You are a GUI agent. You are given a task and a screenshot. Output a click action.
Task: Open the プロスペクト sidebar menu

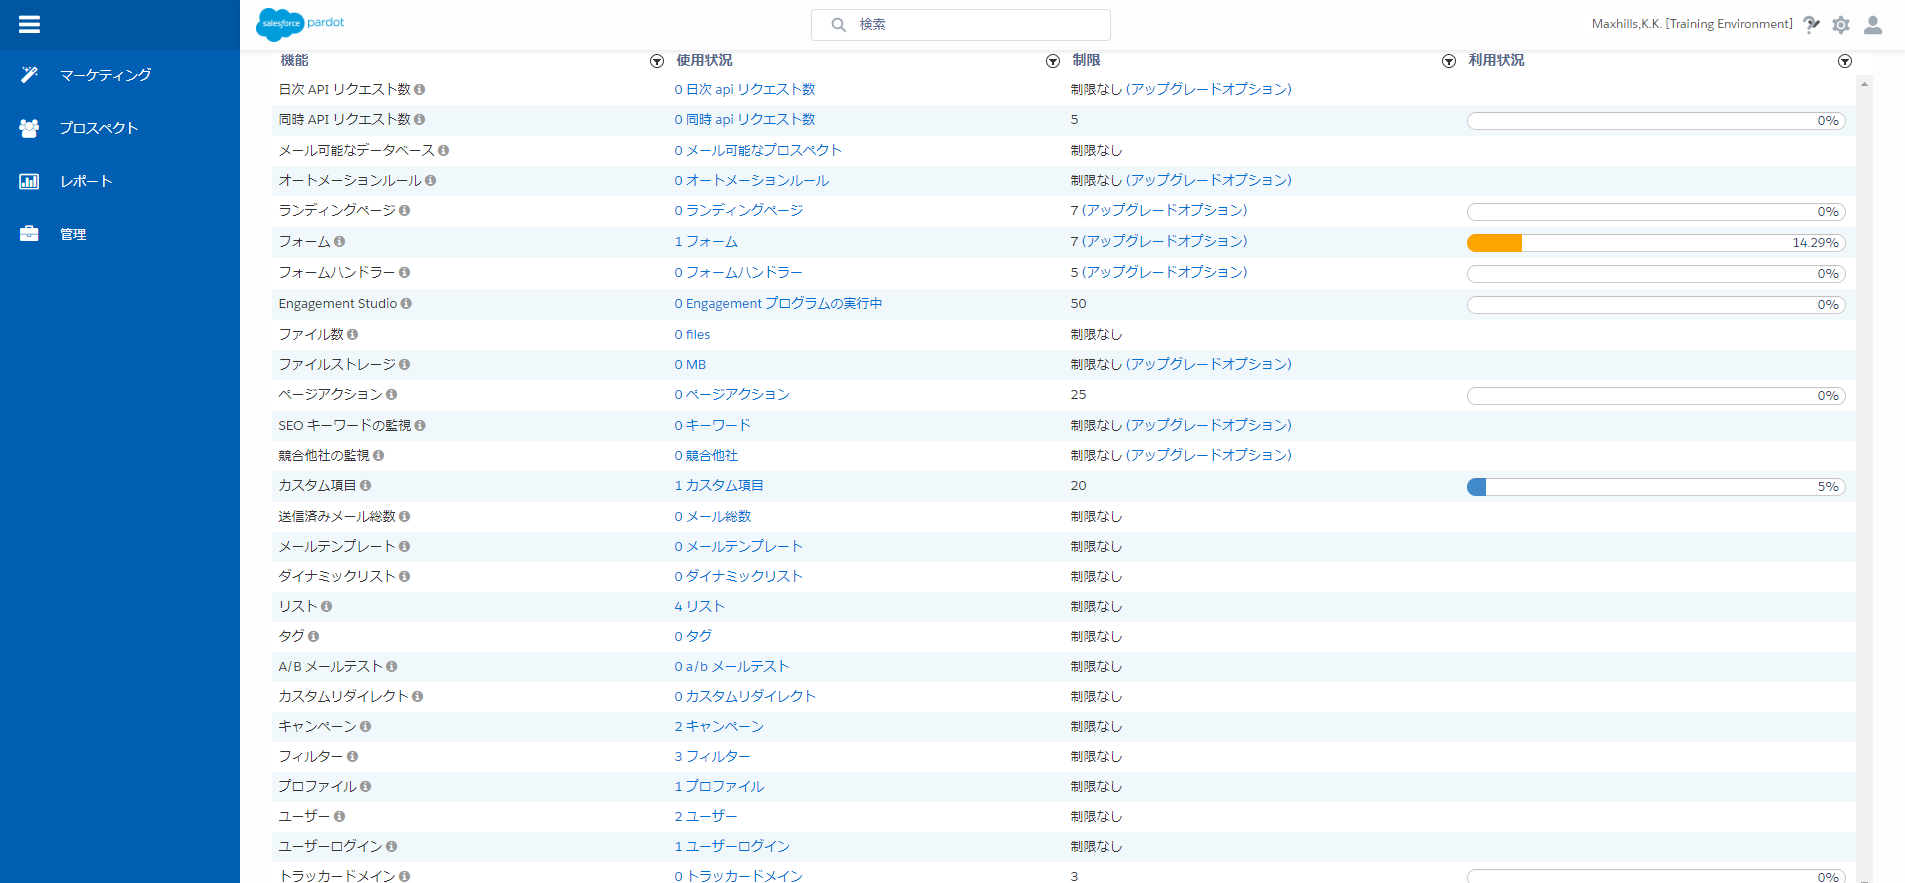point(98,128)
